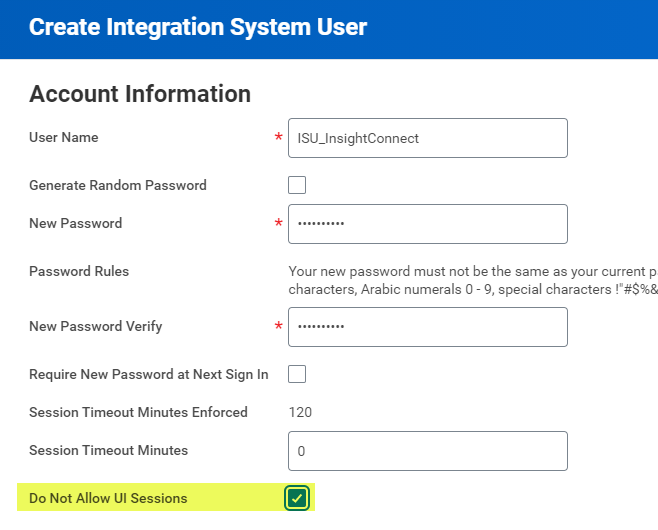Click the Password Rules label
Image resolution: width=658 pixels, height=530 pixels.
pyautogui.click(x=79, y=271)
